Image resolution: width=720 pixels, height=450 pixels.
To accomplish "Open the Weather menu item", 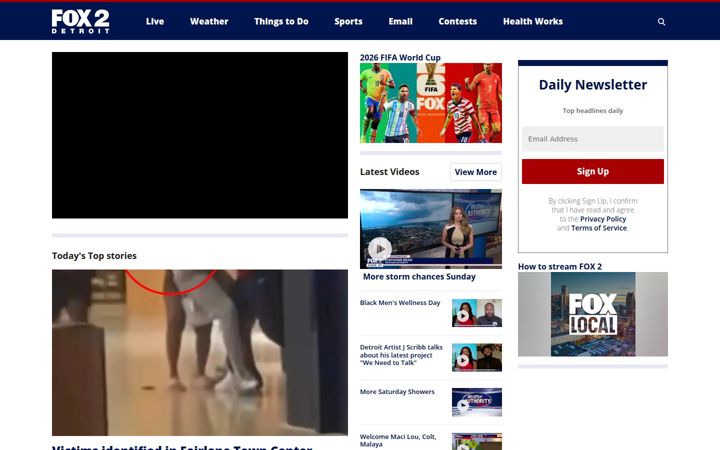I will [x=209, y=21].
